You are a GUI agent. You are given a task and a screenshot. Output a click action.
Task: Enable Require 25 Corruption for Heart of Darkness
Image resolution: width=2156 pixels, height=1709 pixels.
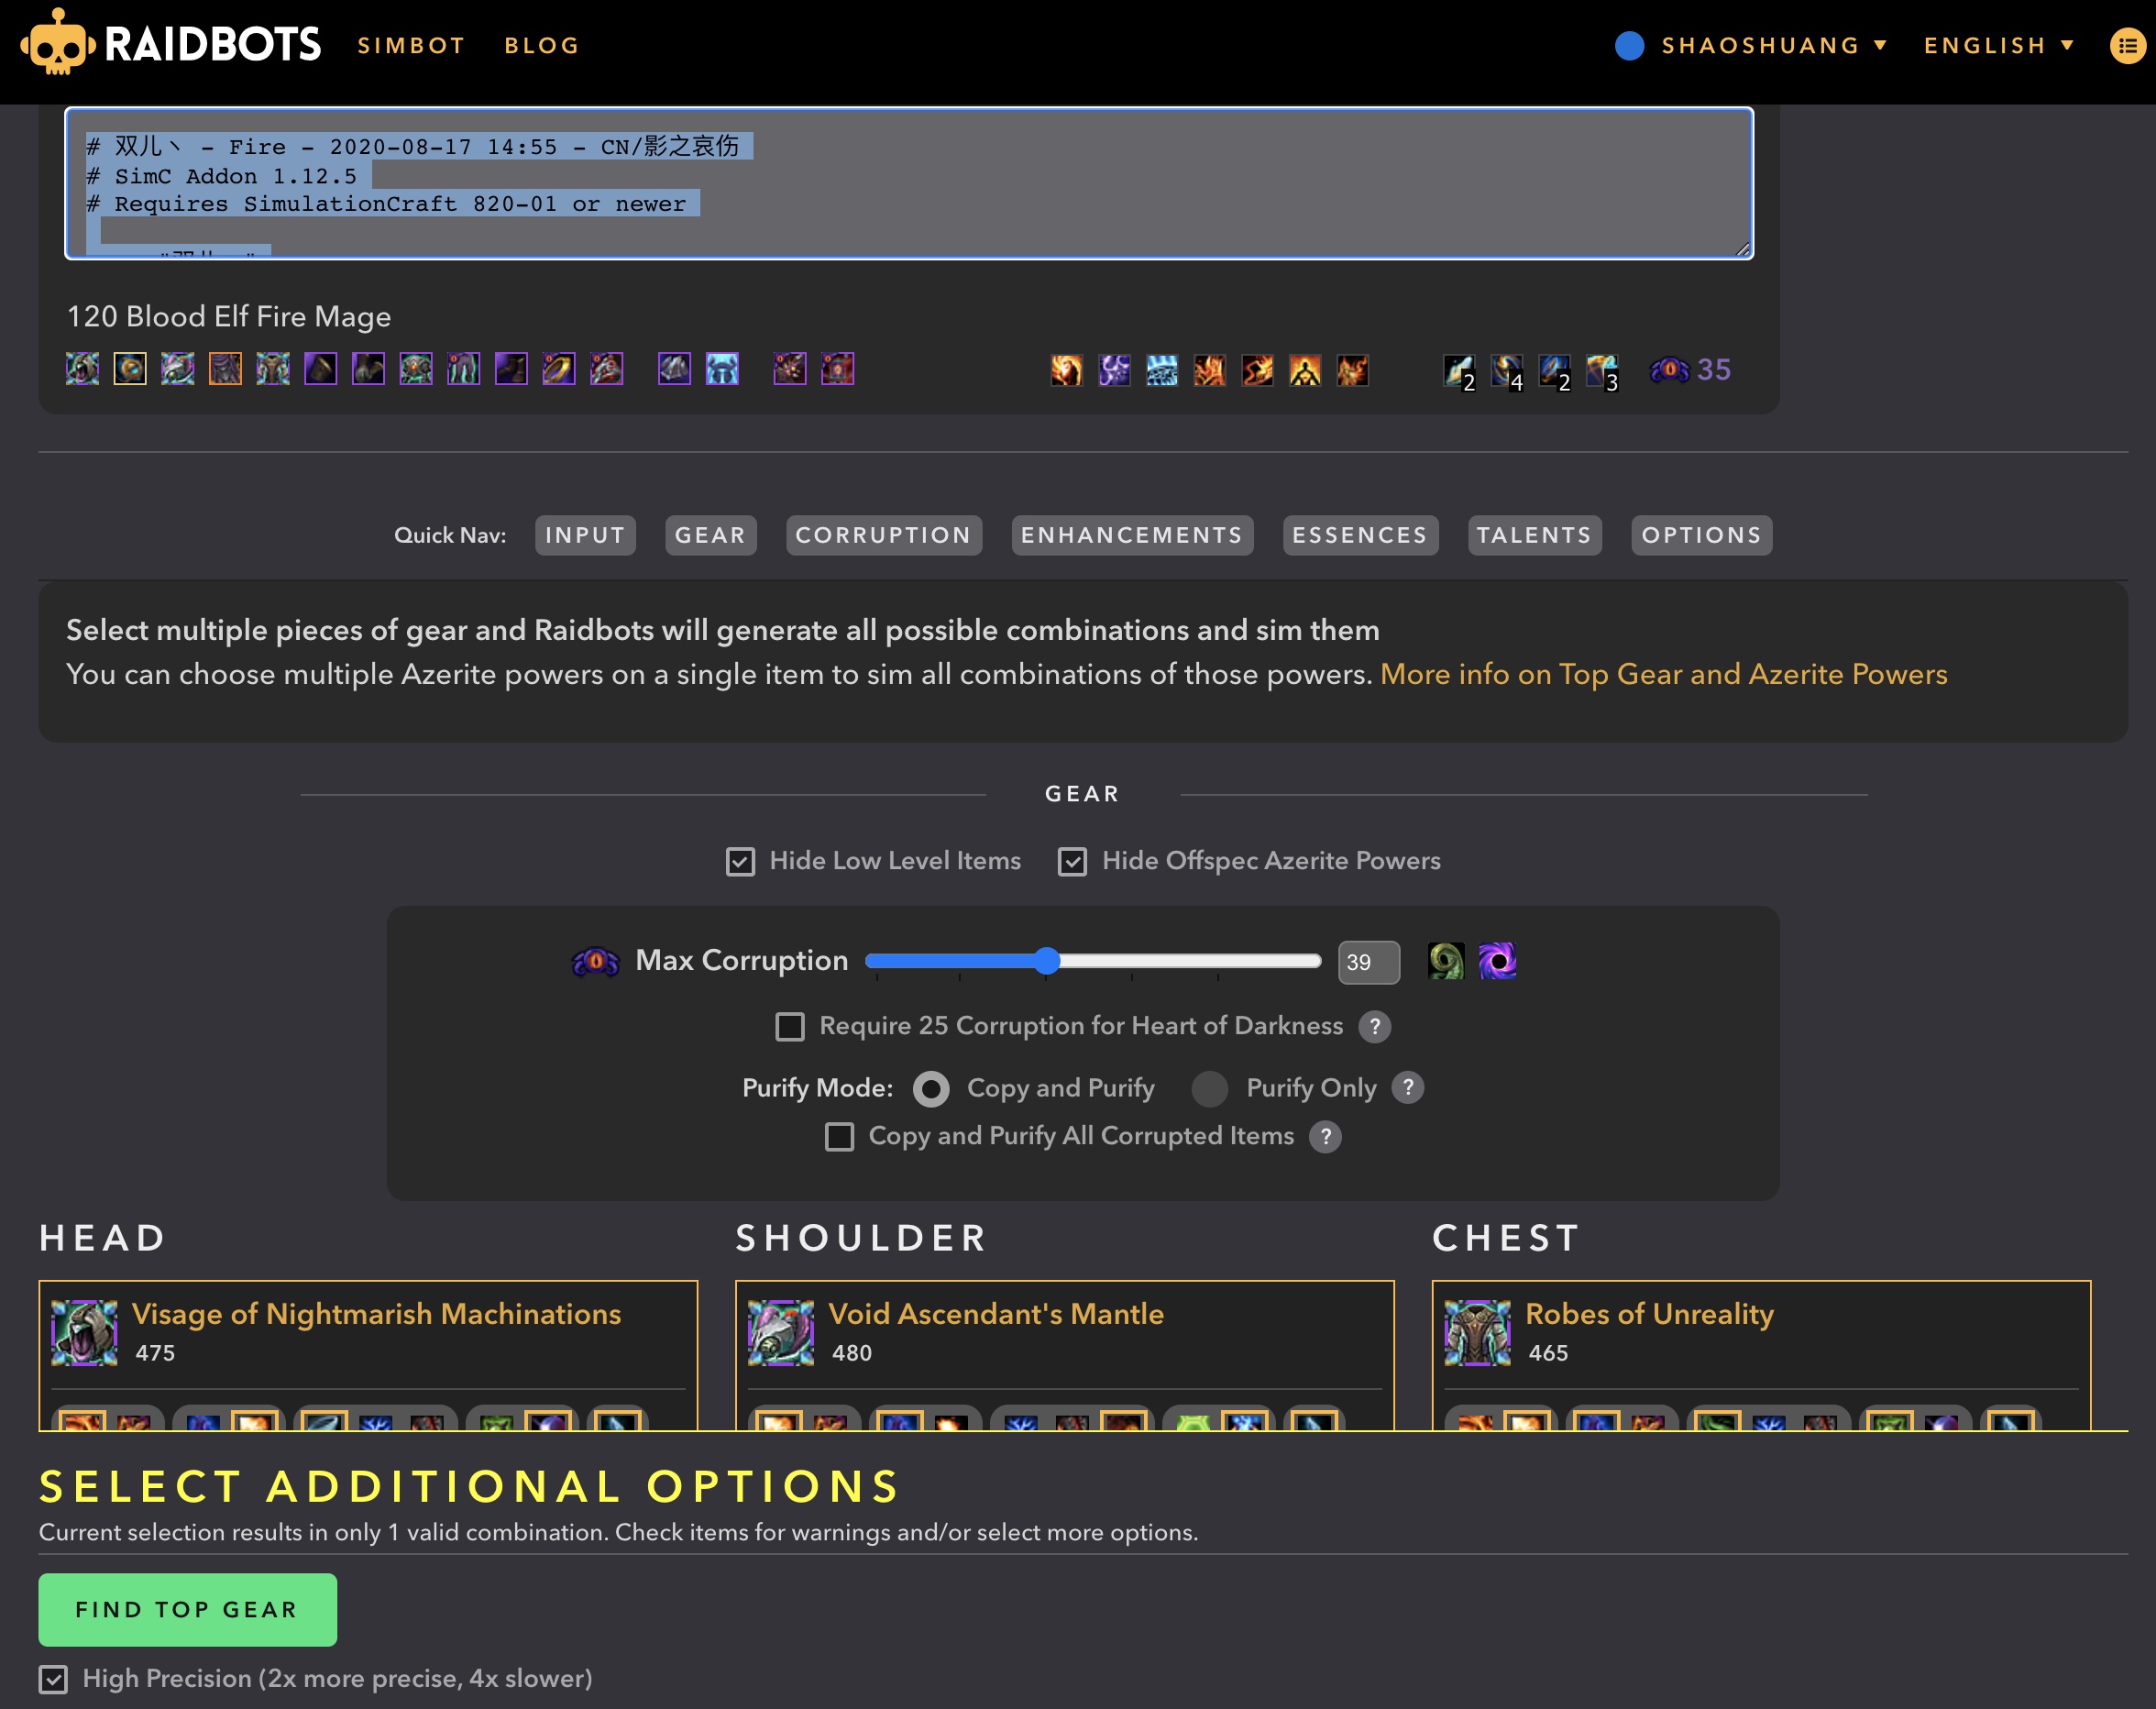coord(790,1026)
